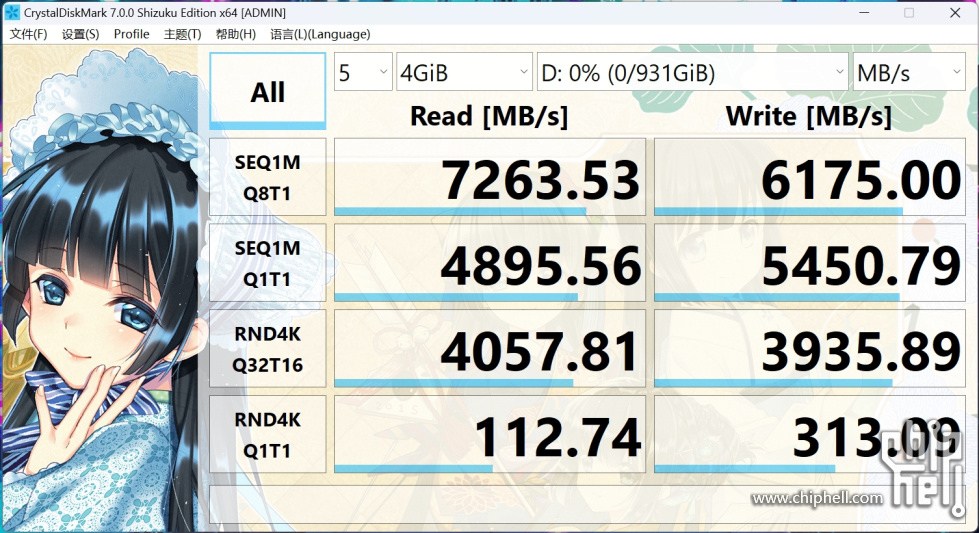This screenshot has height=533, width=979.
Task: Close the CrystalDiskMark window
Action: click(955, 12)
